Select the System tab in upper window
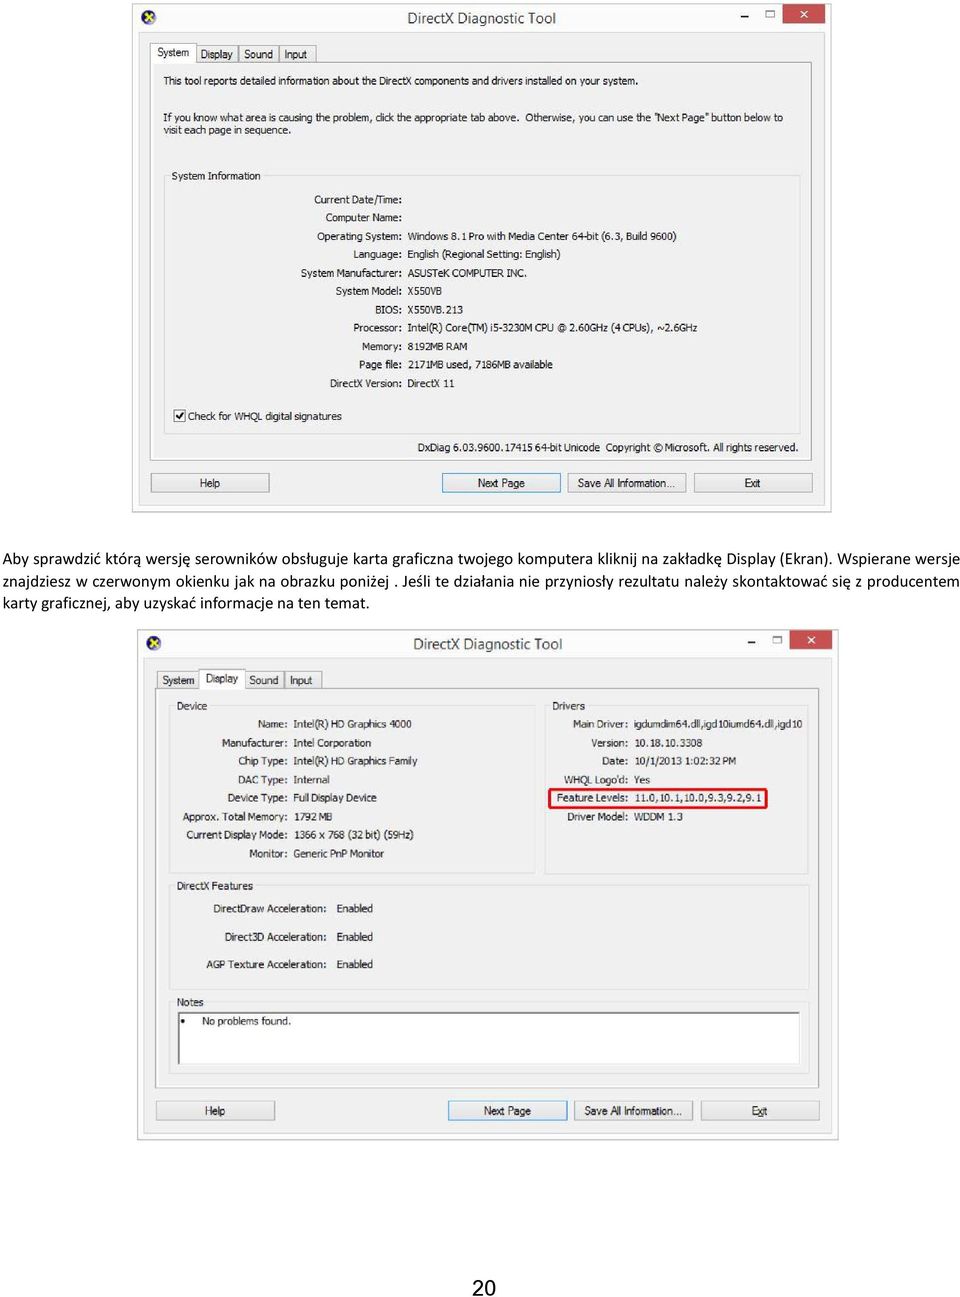Screen dimensions: 960x1297 coord(173,52)
